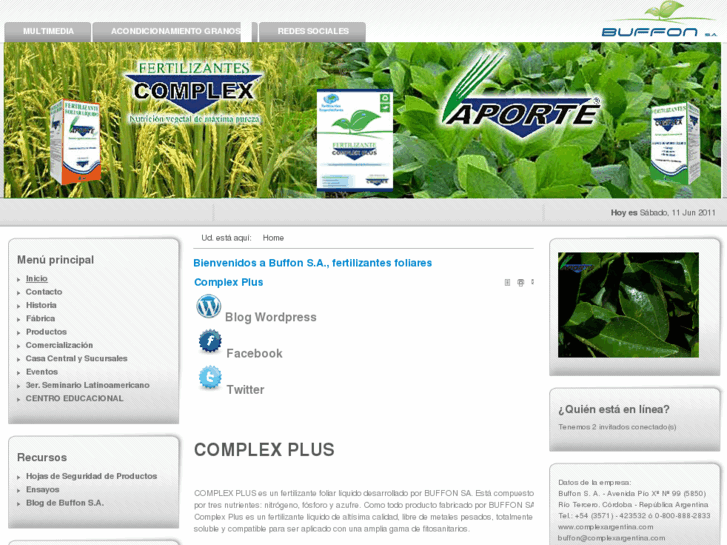Open Productos in the main menu
727x545 pixels.
pos(46,332)
